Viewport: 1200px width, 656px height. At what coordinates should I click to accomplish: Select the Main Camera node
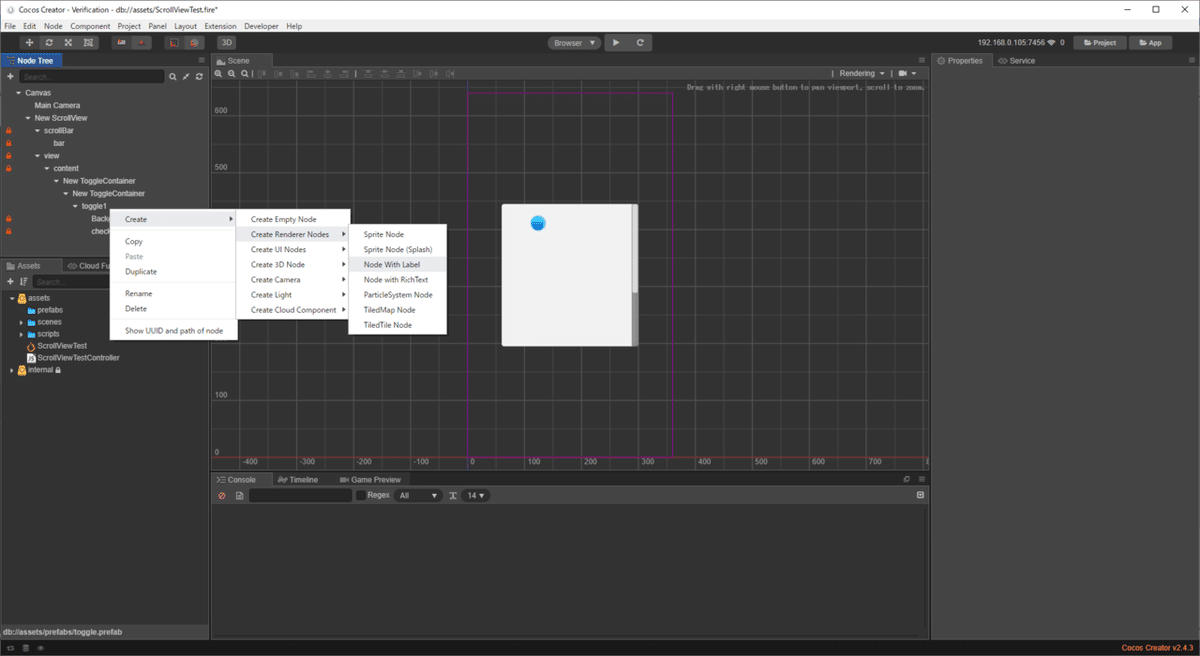[x=57, y=105]
